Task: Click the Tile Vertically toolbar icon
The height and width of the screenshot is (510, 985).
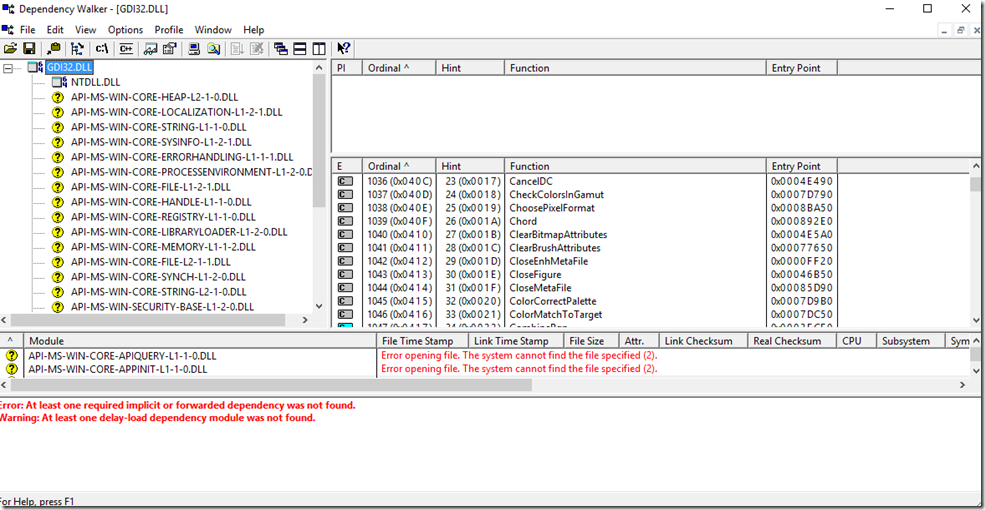Action: (318, 48)
